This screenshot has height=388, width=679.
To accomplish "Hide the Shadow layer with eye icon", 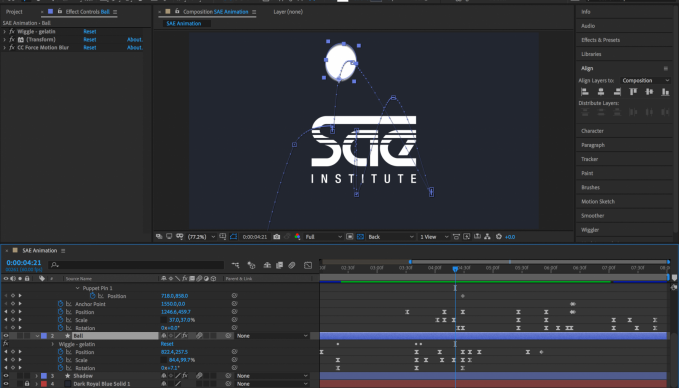I will click(x=6, y=376).
